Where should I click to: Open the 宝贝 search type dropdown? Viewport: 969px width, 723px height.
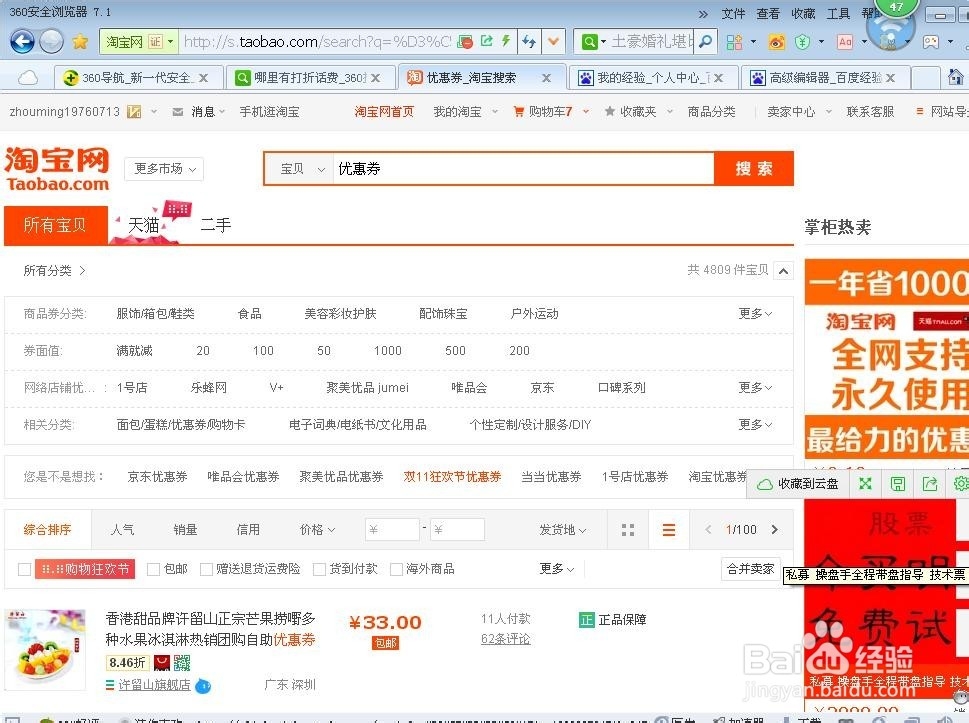(302, 169)
